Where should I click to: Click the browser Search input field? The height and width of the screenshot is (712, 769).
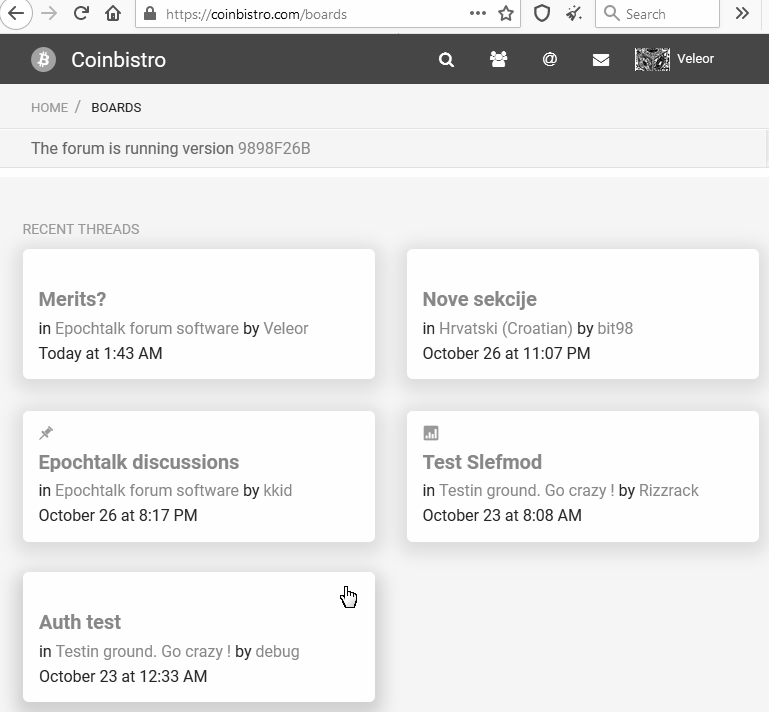point(657,14)
